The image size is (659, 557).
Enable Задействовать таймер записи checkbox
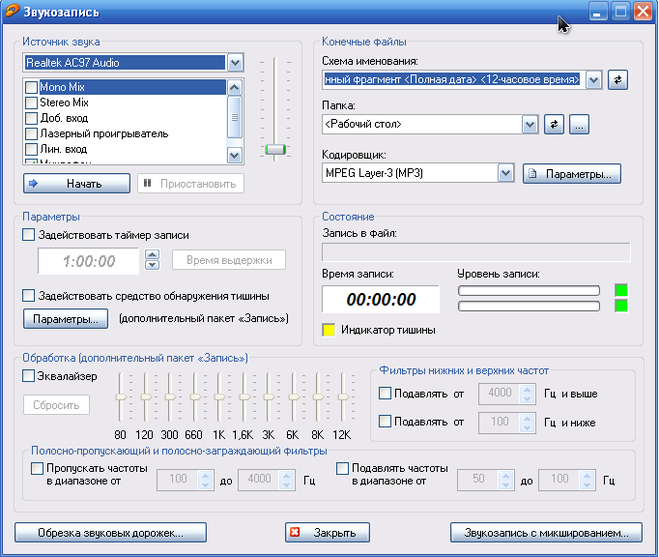tap(29, 235)
